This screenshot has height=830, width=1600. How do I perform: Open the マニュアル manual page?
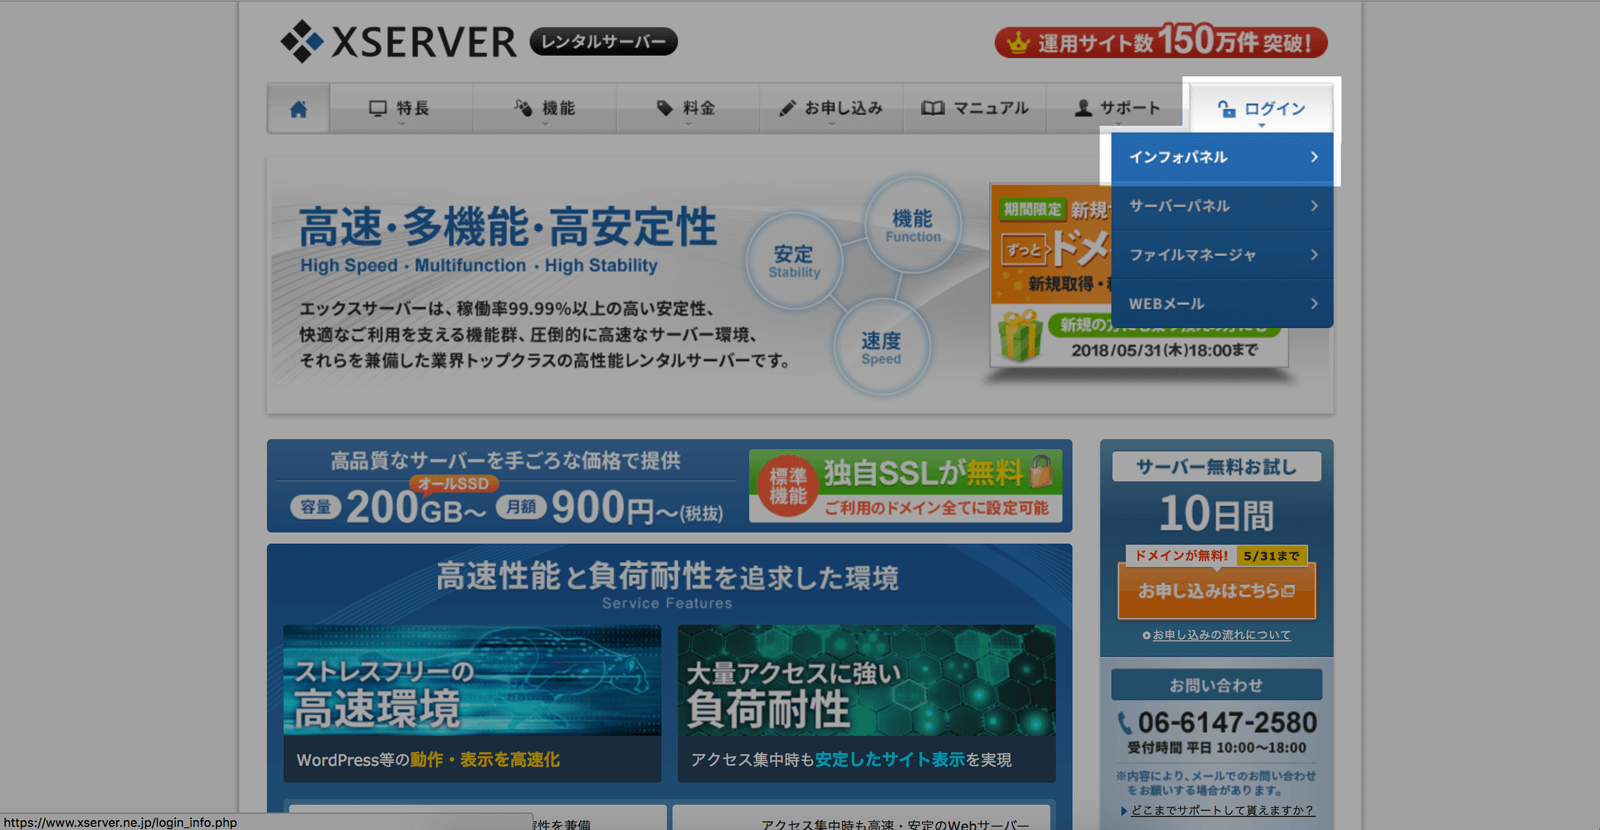click(975, 108)
